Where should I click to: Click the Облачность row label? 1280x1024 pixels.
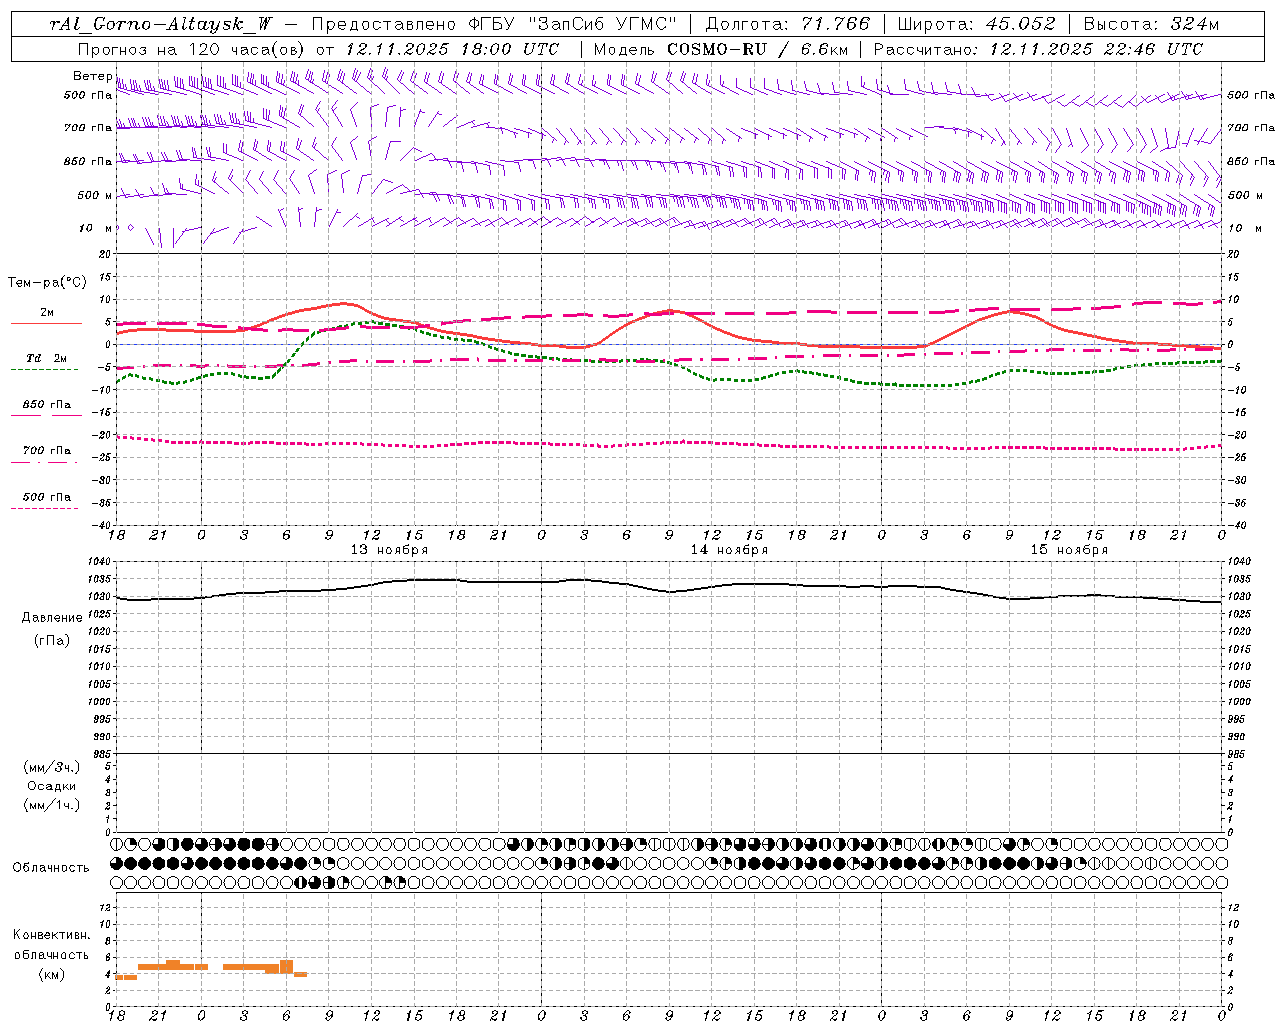coord(51,868)
